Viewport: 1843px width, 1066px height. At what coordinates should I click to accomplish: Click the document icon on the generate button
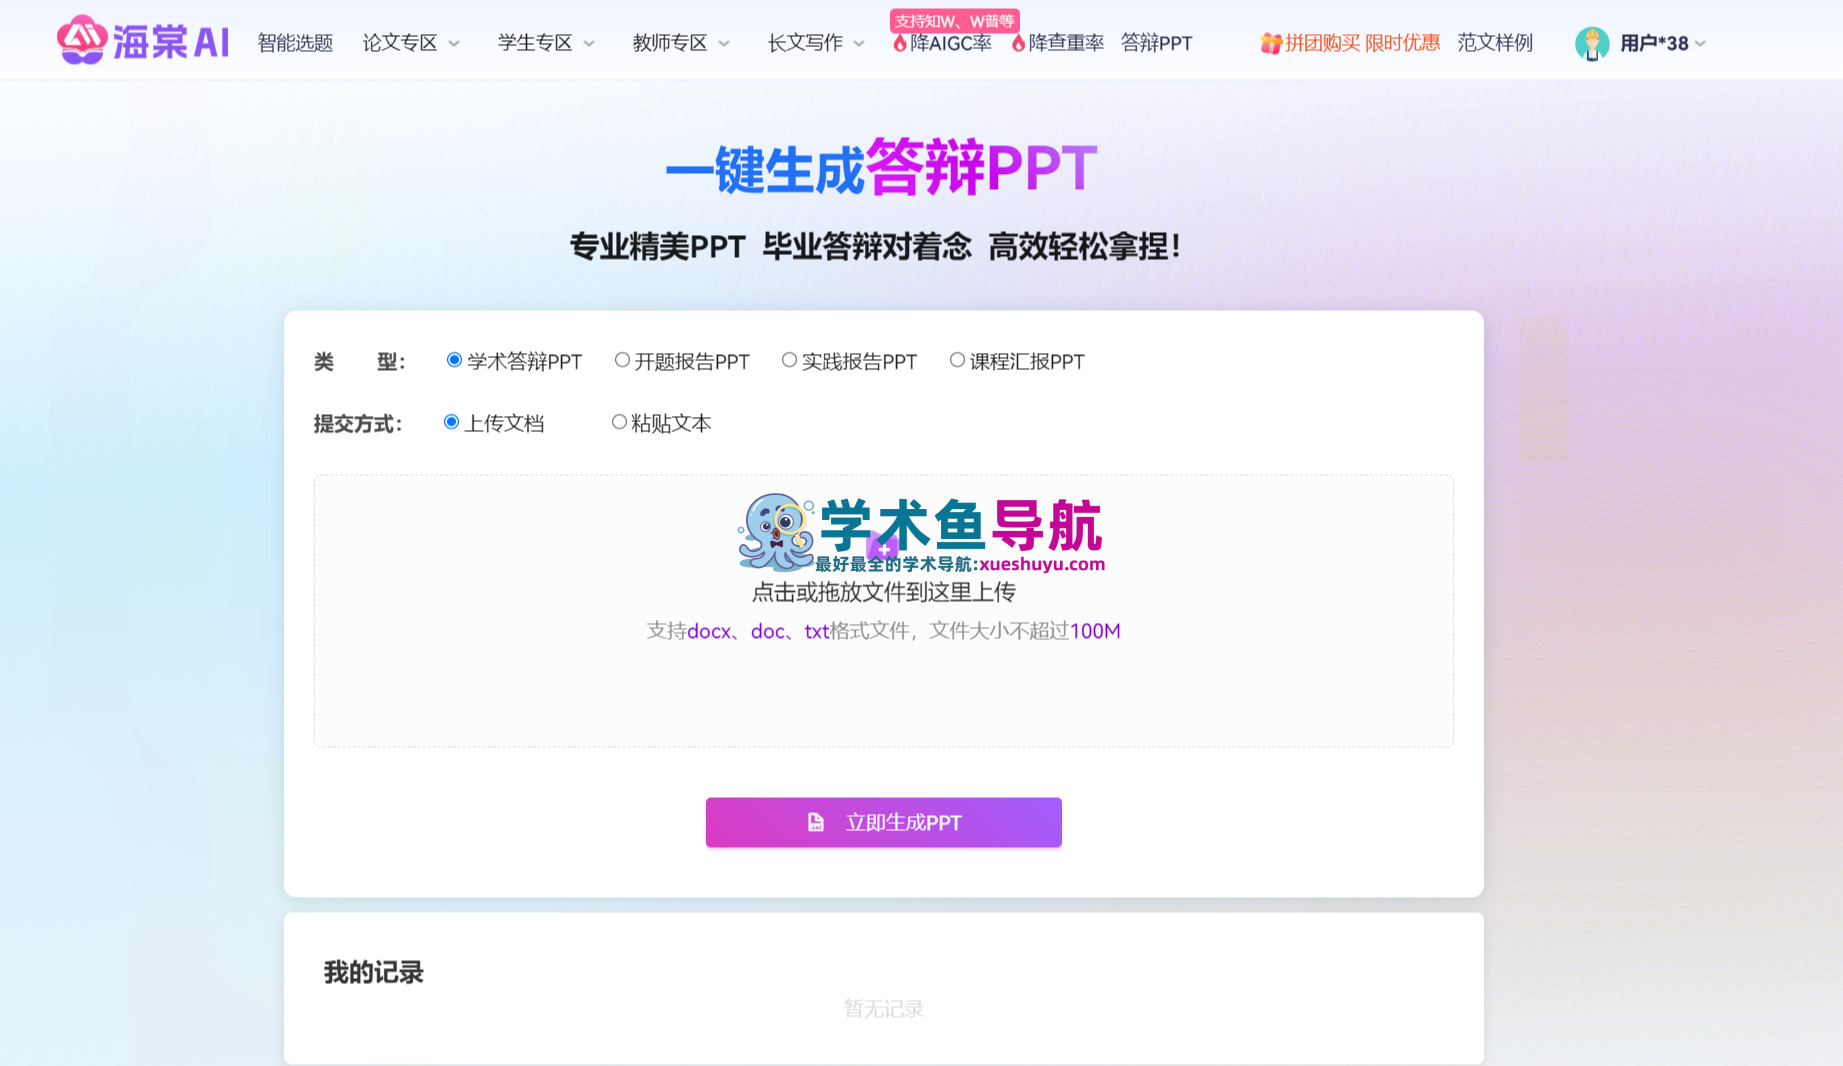(x=816, y=822)
